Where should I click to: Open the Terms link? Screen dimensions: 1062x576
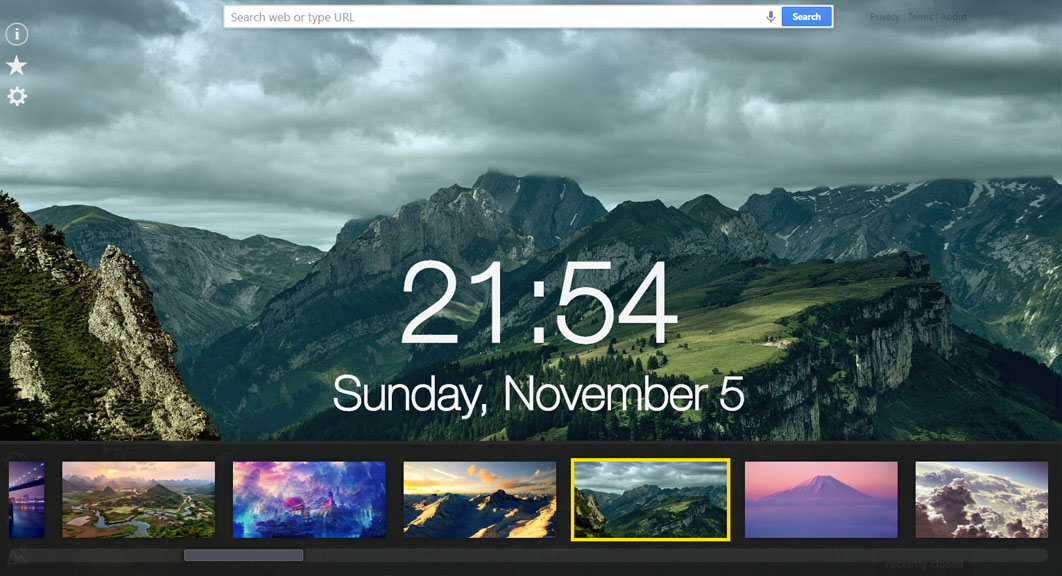point(920,17)
